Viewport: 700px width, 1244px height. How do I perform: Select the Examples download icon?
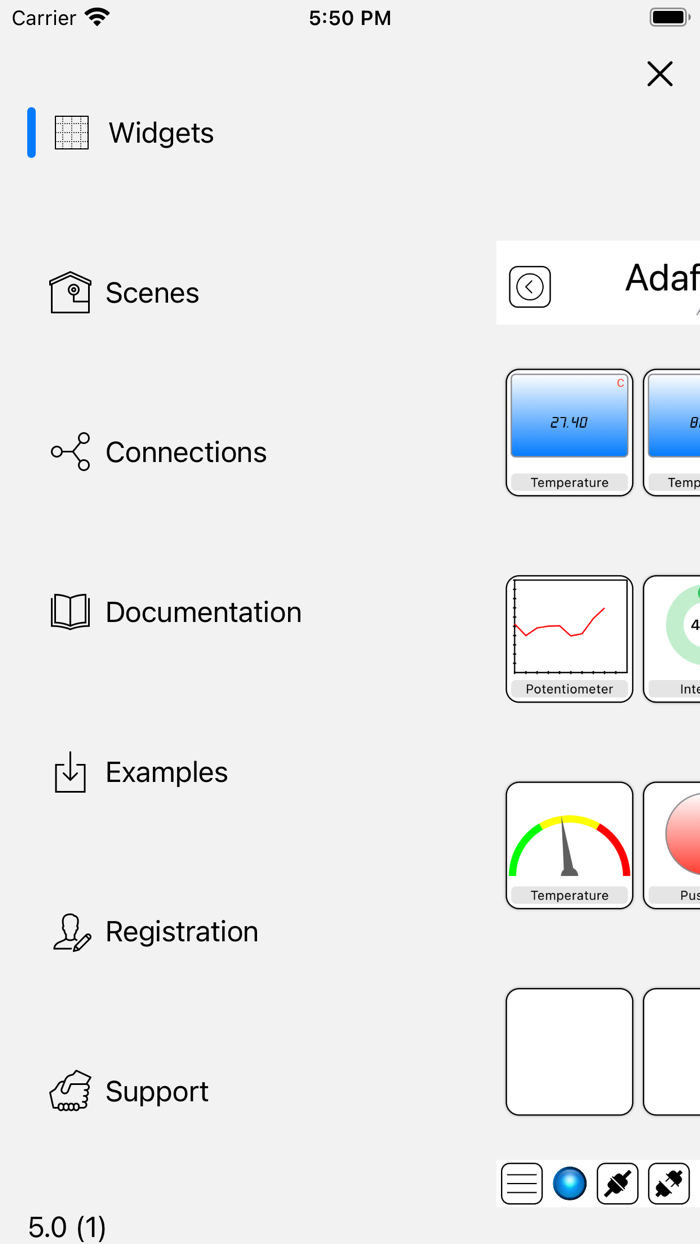[x=70, y=772]
